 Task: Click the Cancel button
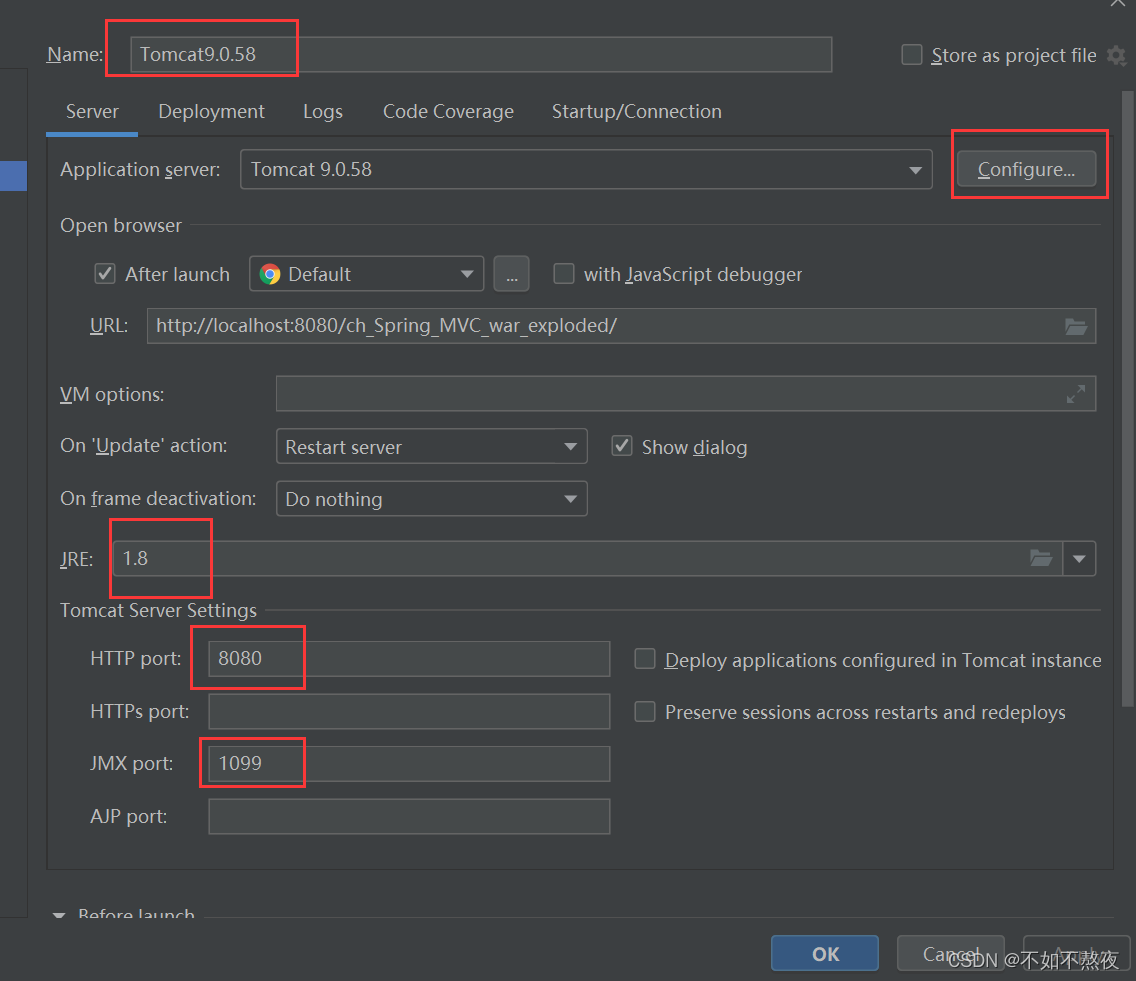951,953
